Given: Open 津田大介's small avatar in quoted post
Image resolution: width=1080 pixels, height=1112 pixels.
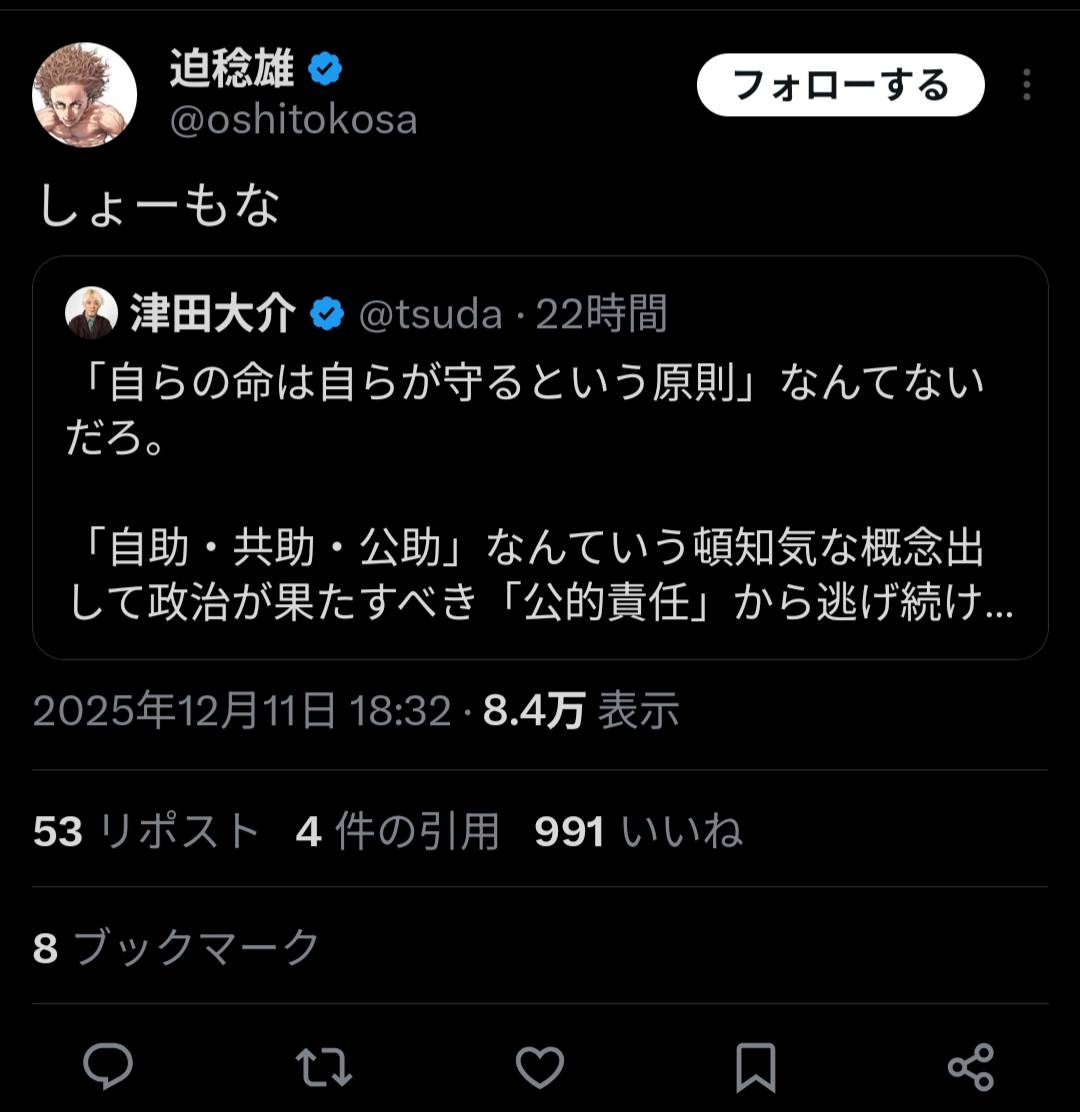Looking at the screenshot, I should [91, 314].
